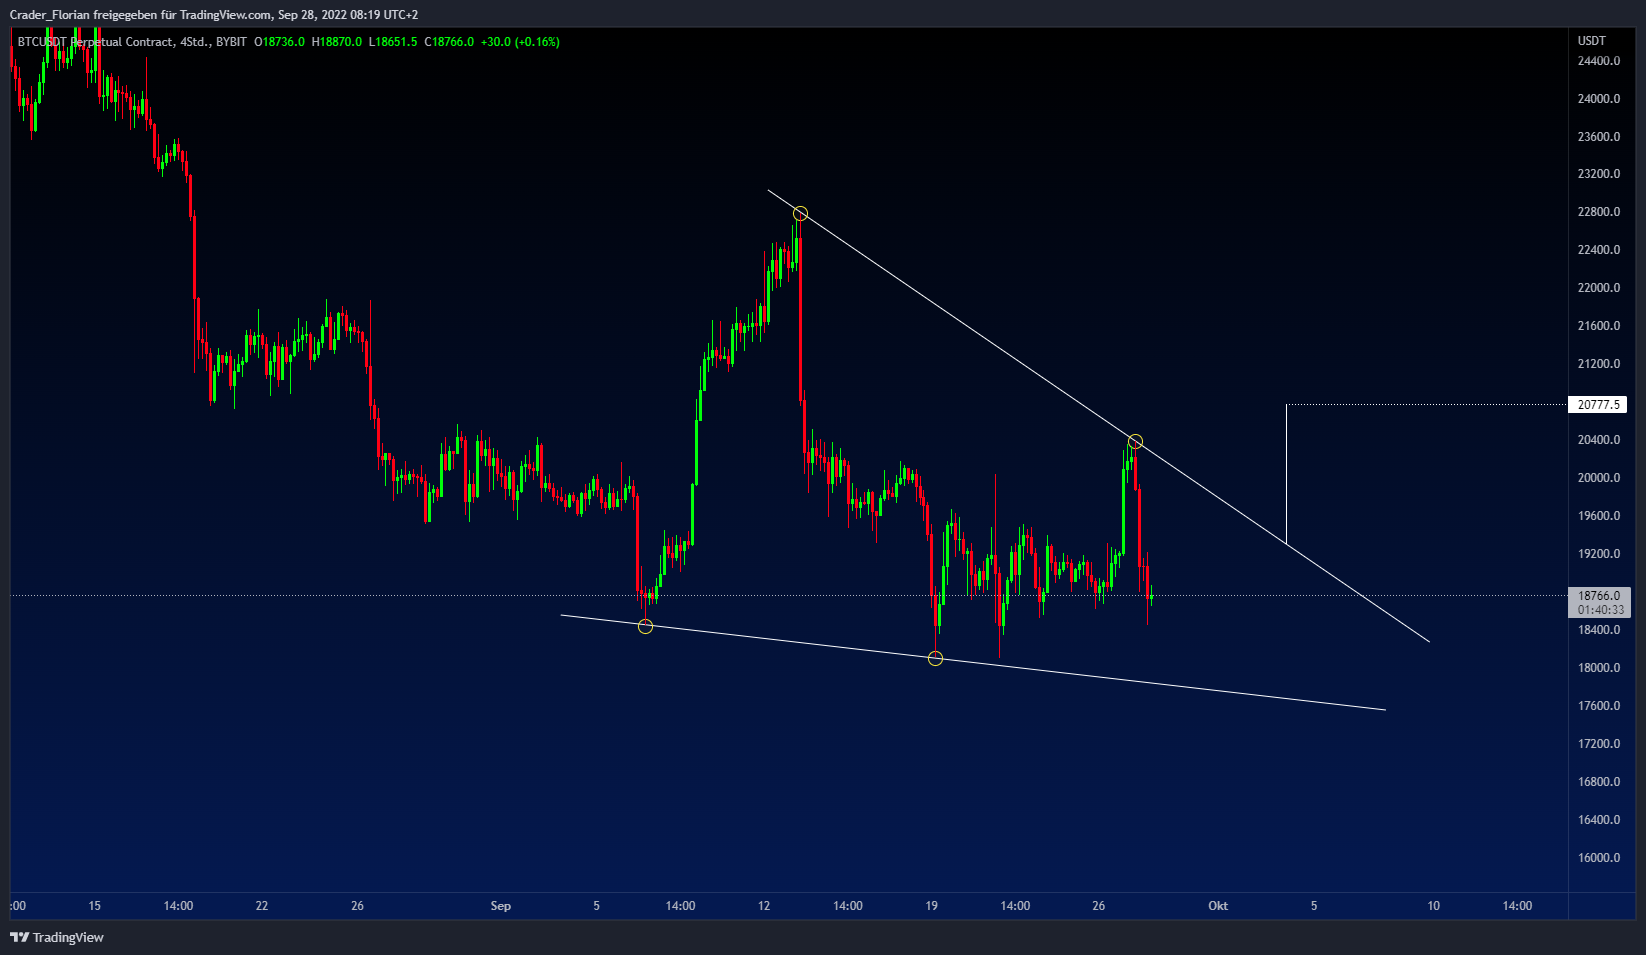Click the date 10 on the time axis in October

(1434, 906)
